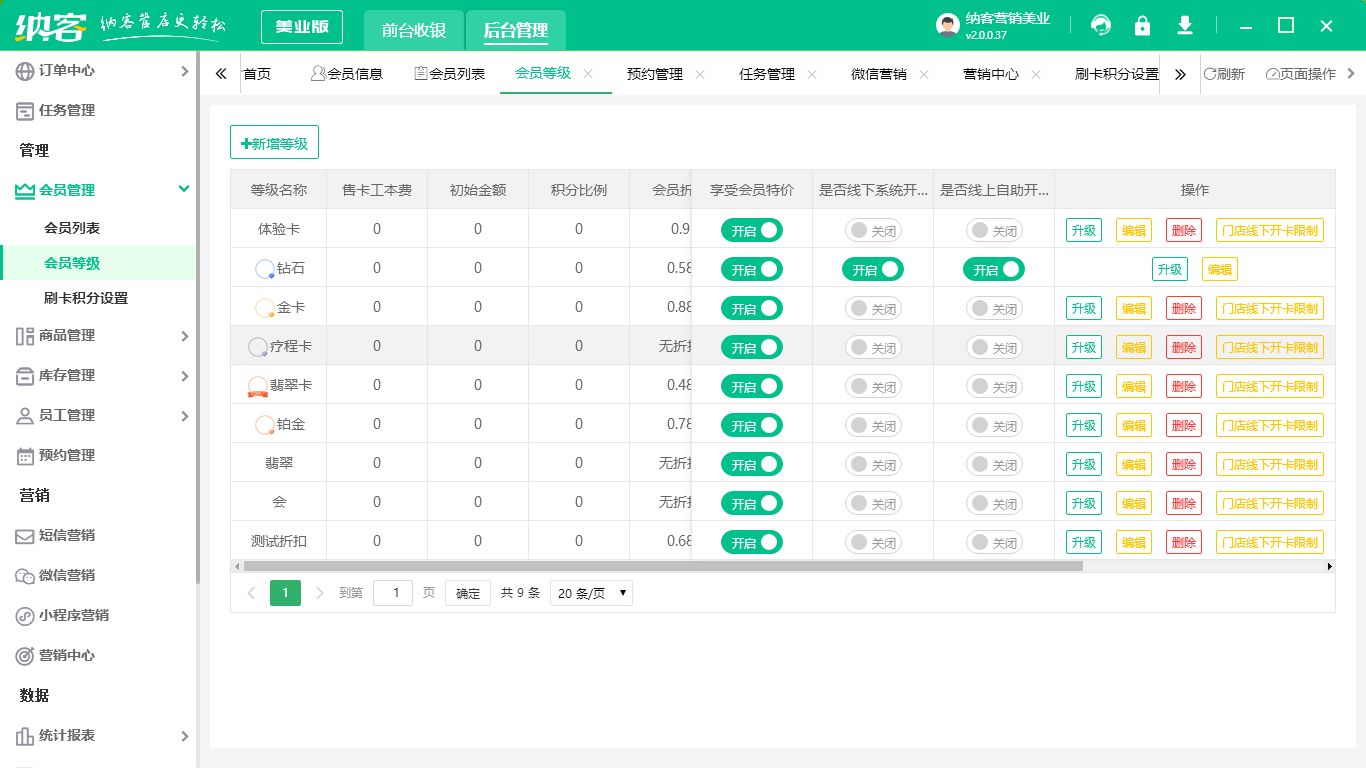Image resolution: width=1366 pixels, height=768 pixels.
Task: Turn off 线上自助开卡 for 钻石
Action: [x=994, y=269]
